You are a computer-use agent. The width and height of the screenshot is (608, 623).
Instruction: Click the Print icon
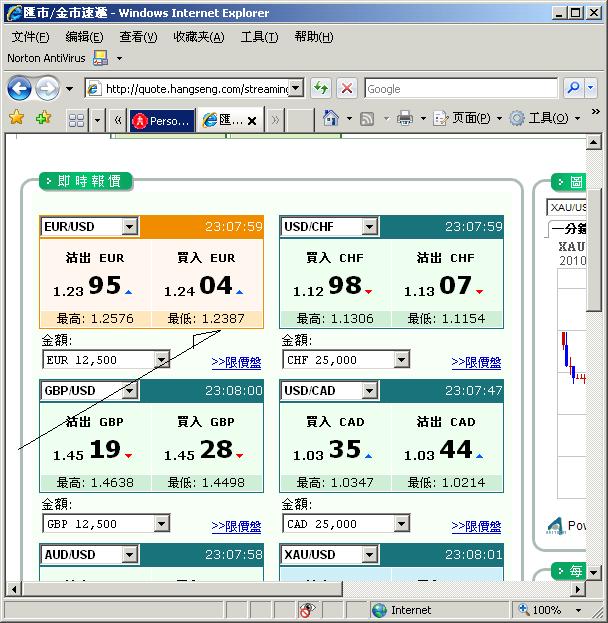click(404, 119)
